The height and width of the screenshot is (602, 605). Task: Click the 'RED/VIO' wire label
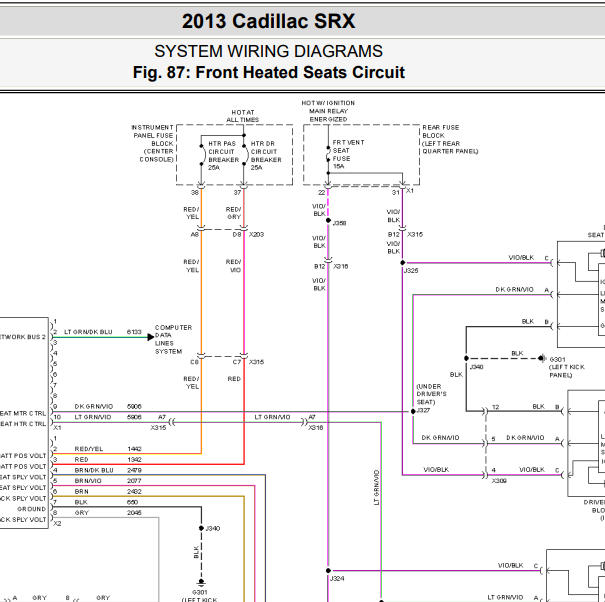tap(233, 266)
